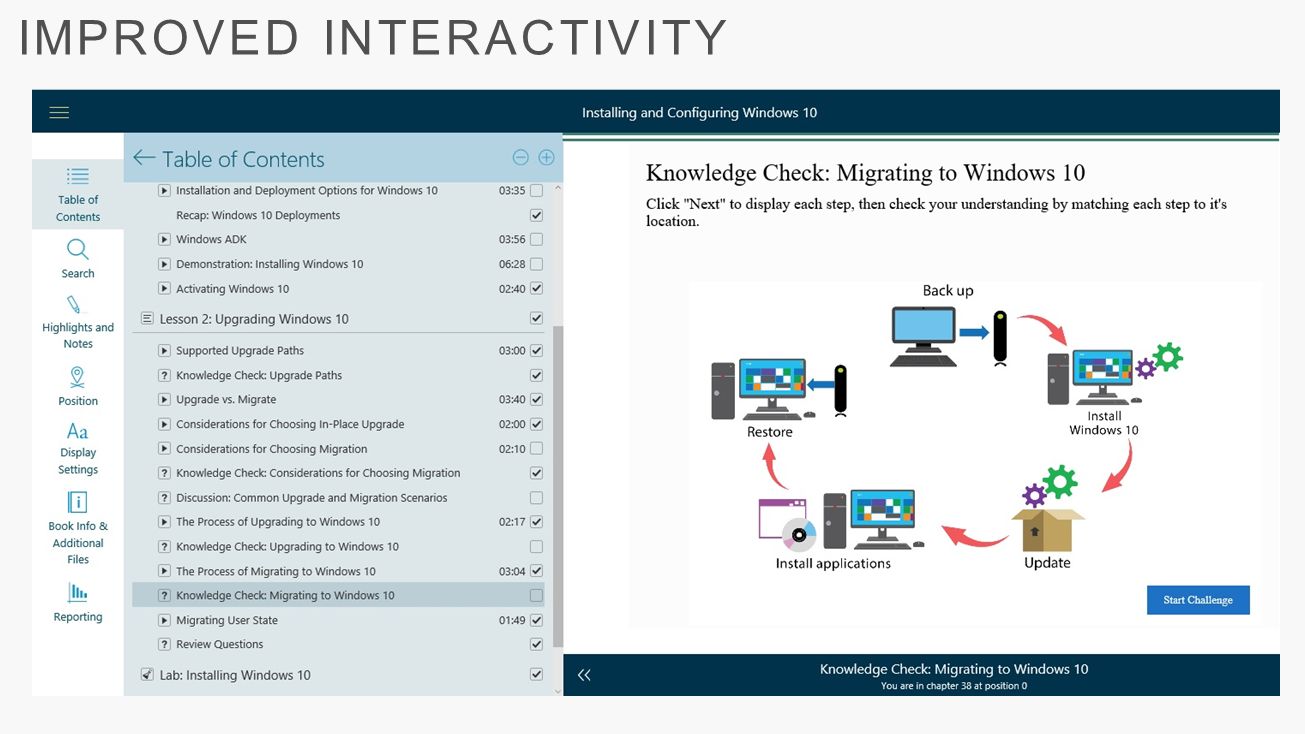
Task: Select Knowledge Check: Migrating to Windows 10 row
Action: pyautogui.click(x=339, y=595)
